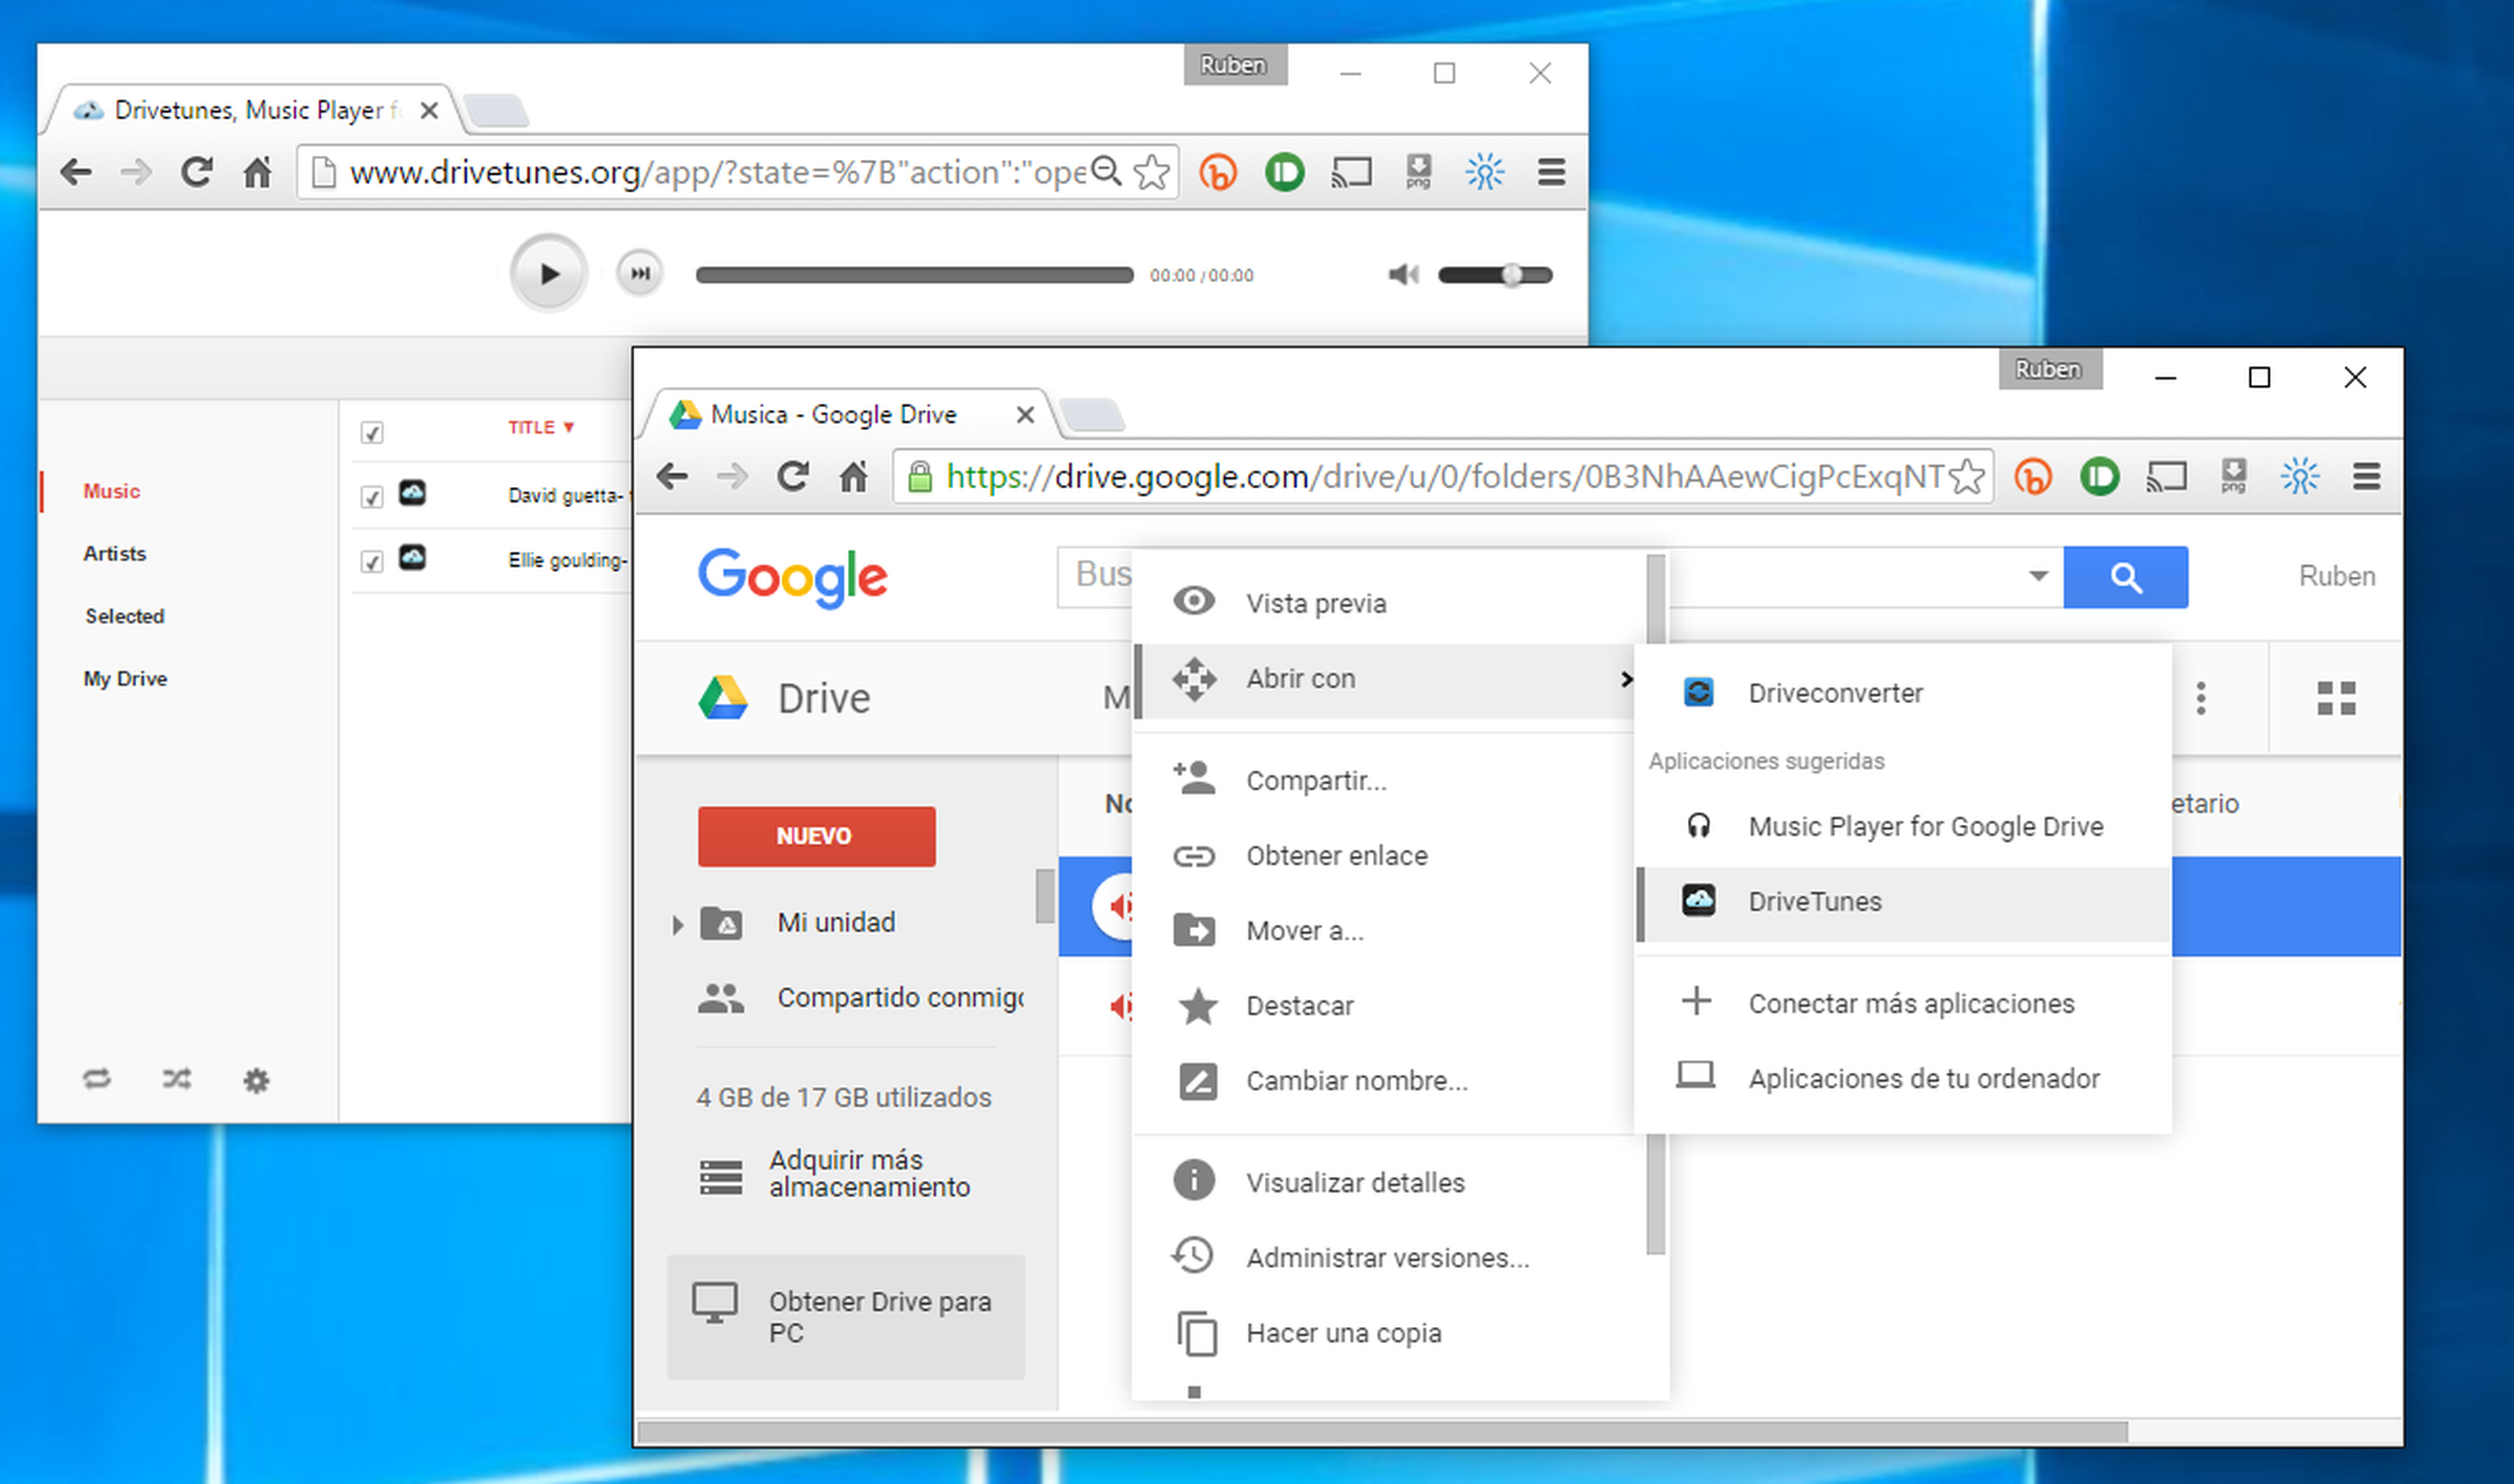Click the cast icon in Drive window
This screenshot has width=2514, height=1484.
coord(2166,477)
